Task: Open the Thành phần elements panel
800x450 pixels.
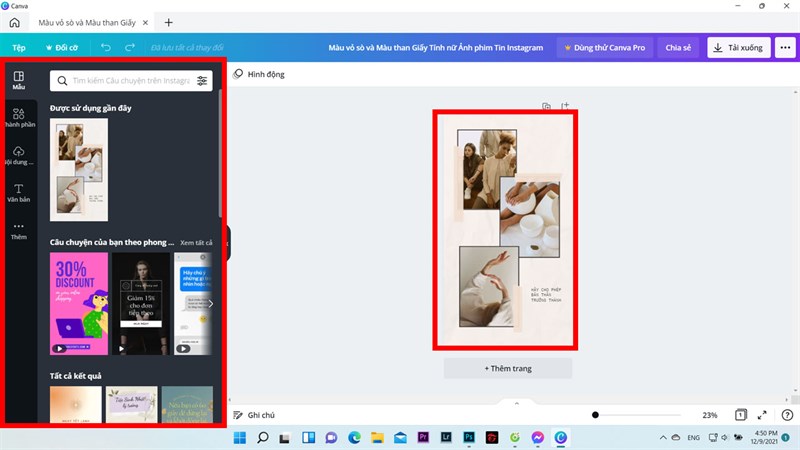Action: pos(19,118)
